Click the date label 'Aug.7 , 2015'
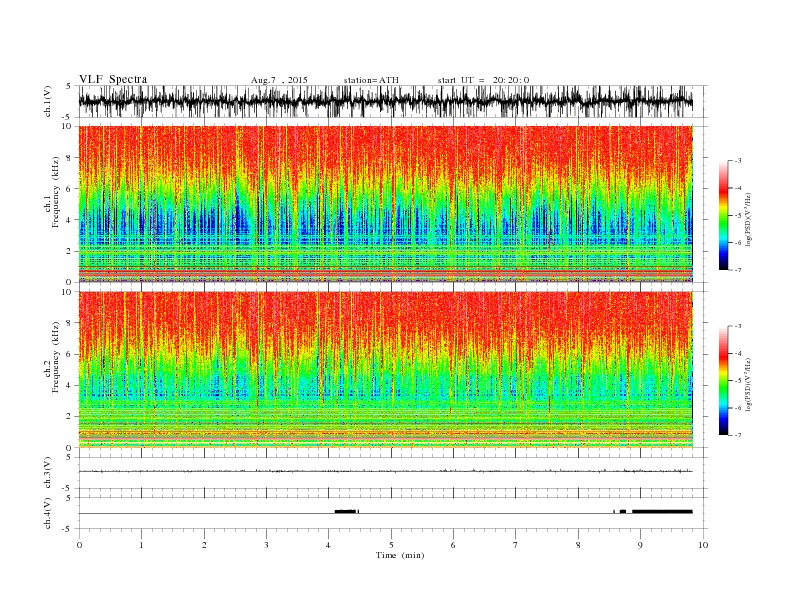 [x=279, y=80]
